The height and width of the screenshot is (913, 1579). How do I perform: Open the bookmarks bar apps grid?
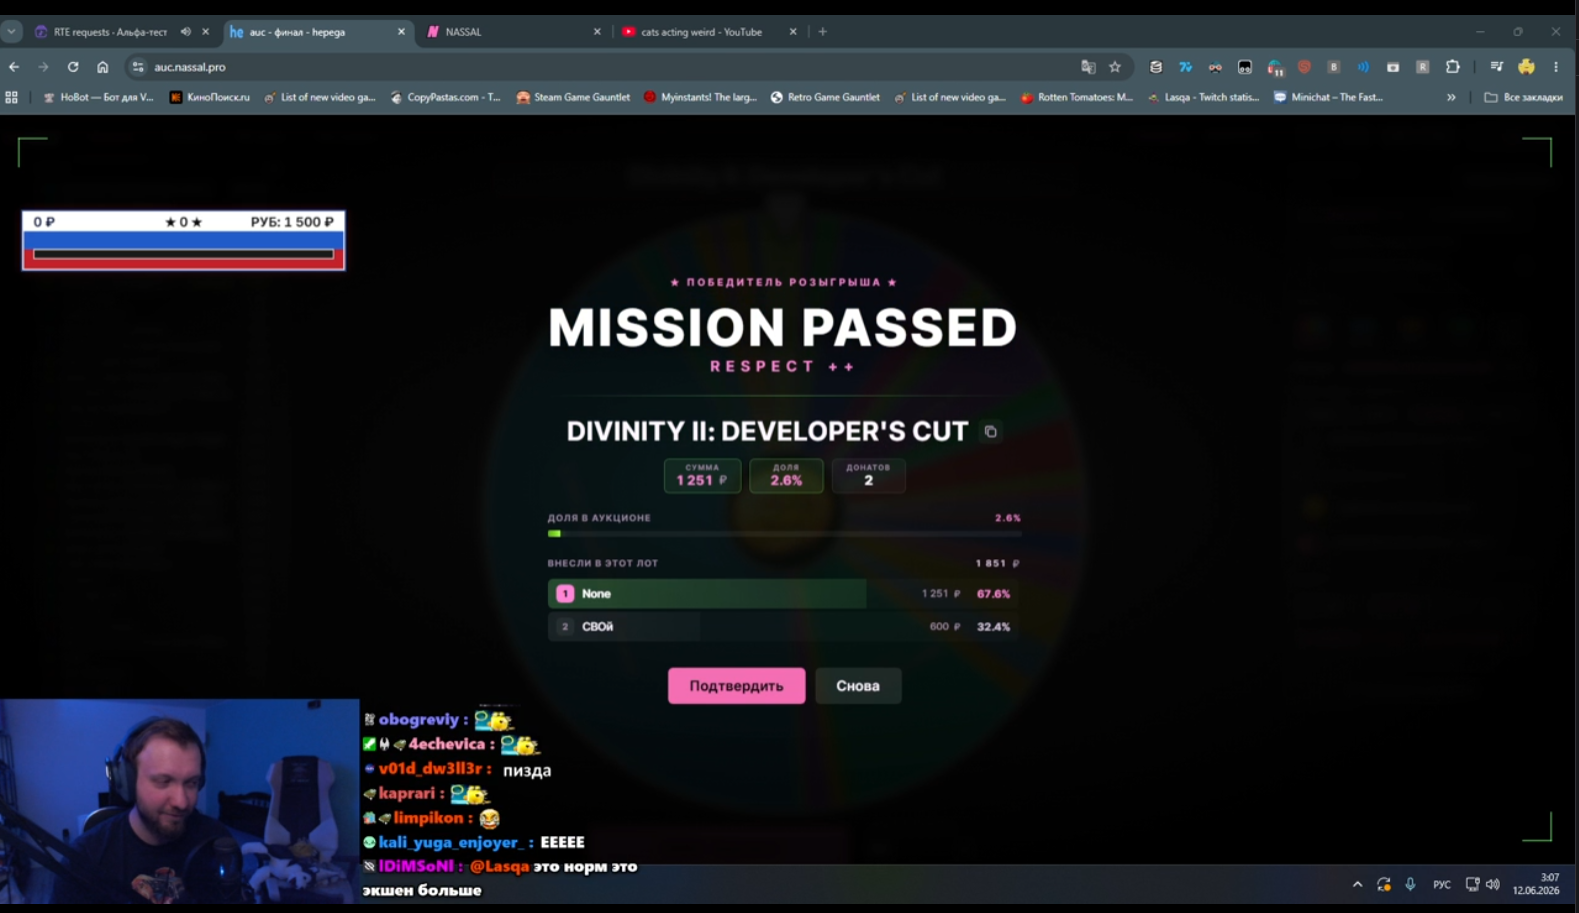(x=12, y=97)
